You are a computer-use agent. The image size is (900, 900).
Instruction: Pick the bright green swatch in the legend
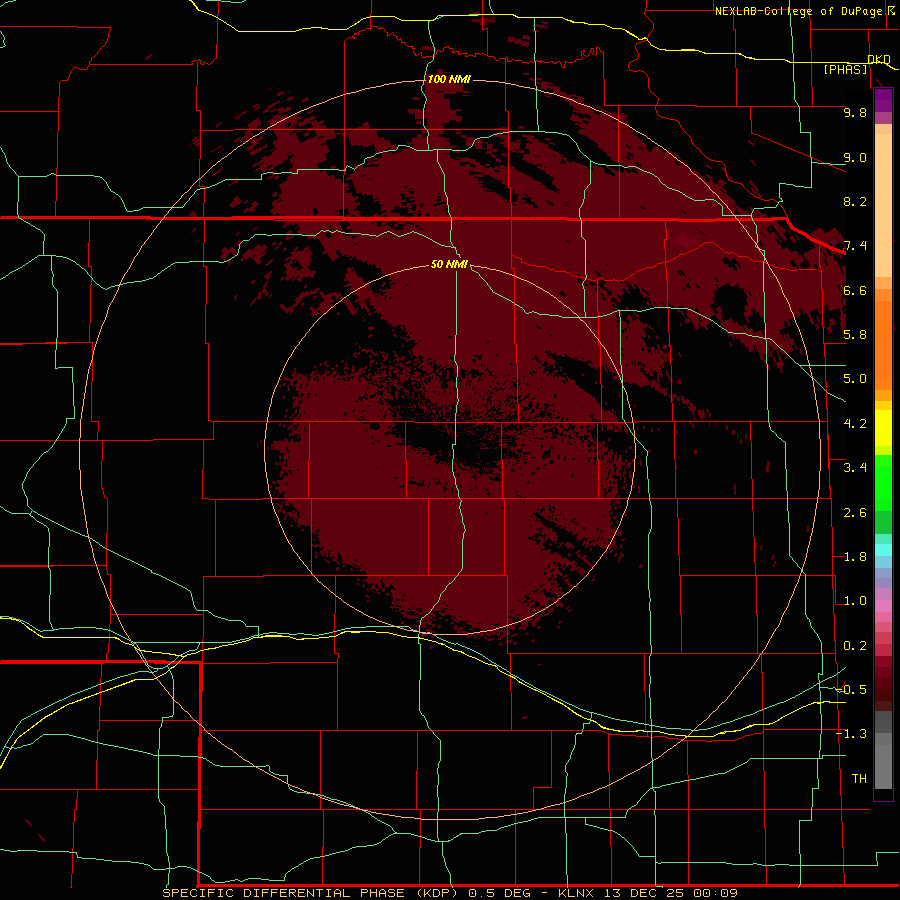(883, 483)
